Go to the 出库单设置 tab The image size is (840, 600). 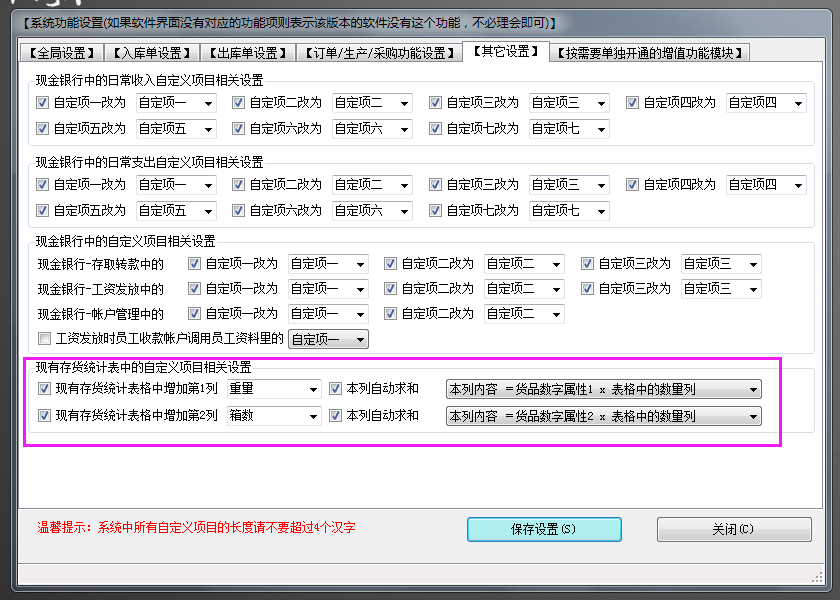pos(245,52)
